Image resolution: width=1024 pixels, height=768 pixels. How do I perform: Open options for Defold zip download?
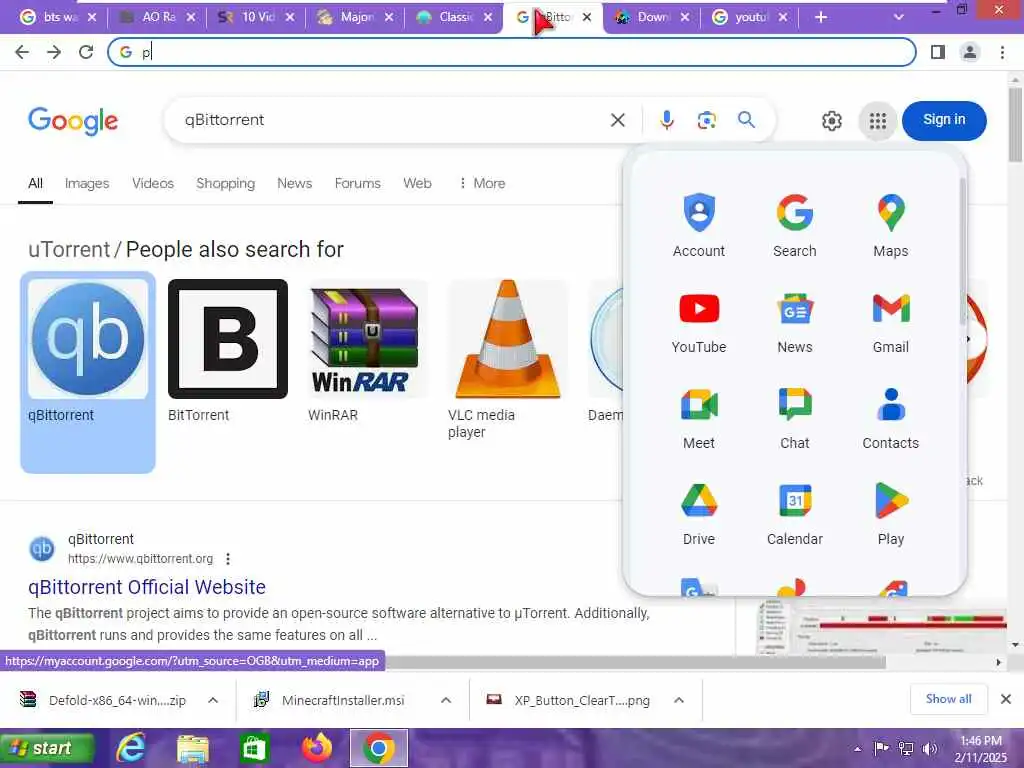click(213, 700)
